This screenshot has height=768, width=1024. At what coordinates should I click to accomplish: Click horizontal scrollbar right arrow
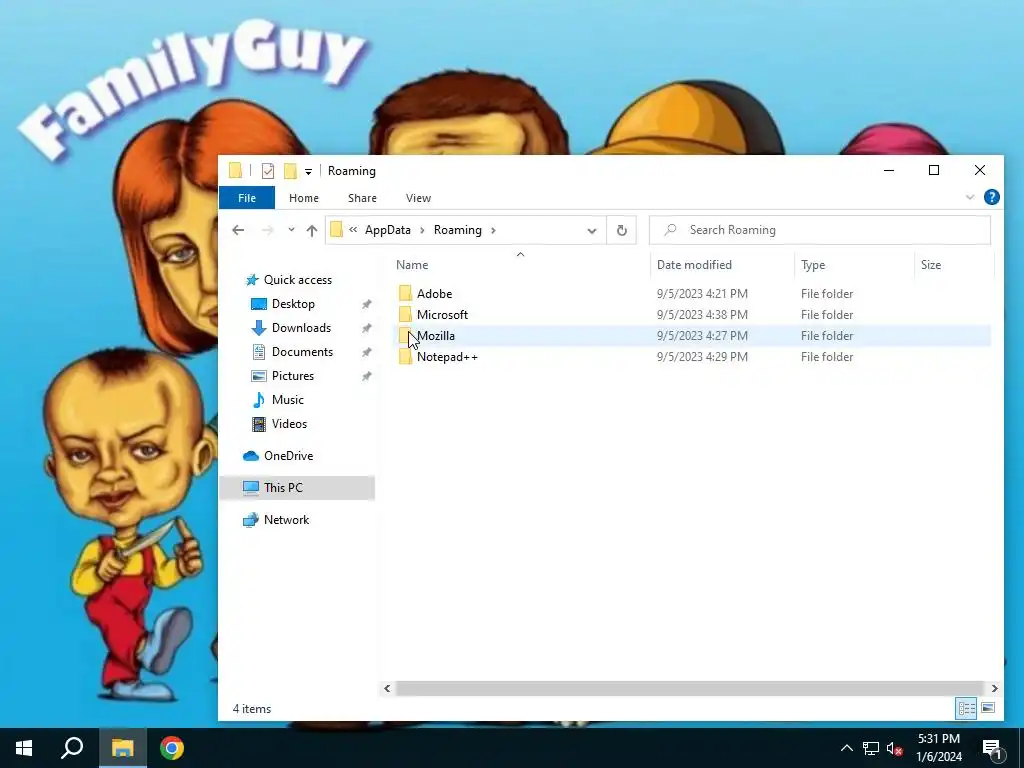click(994, 688)
